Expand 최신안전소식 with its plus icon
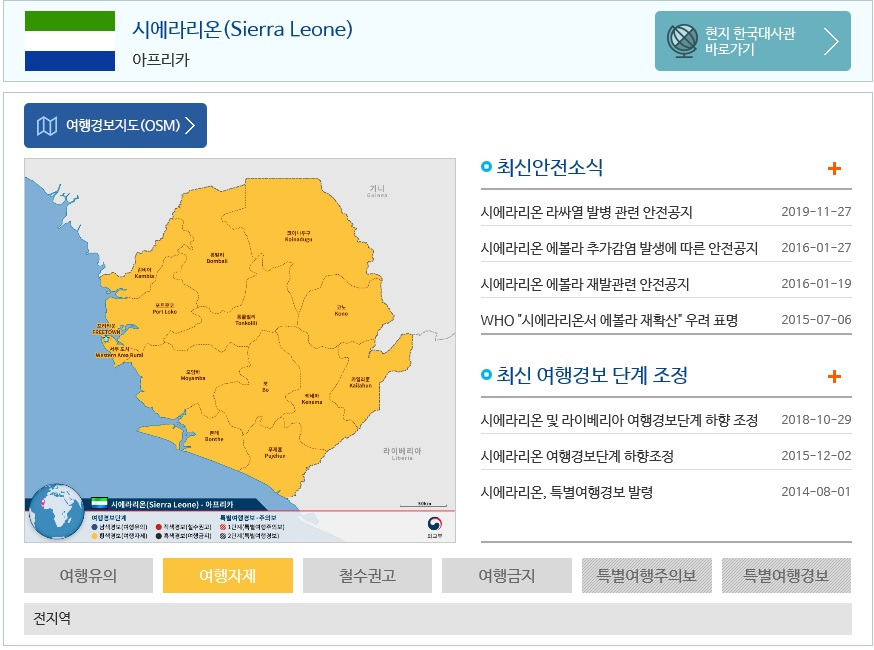 (x=834, y=168)
